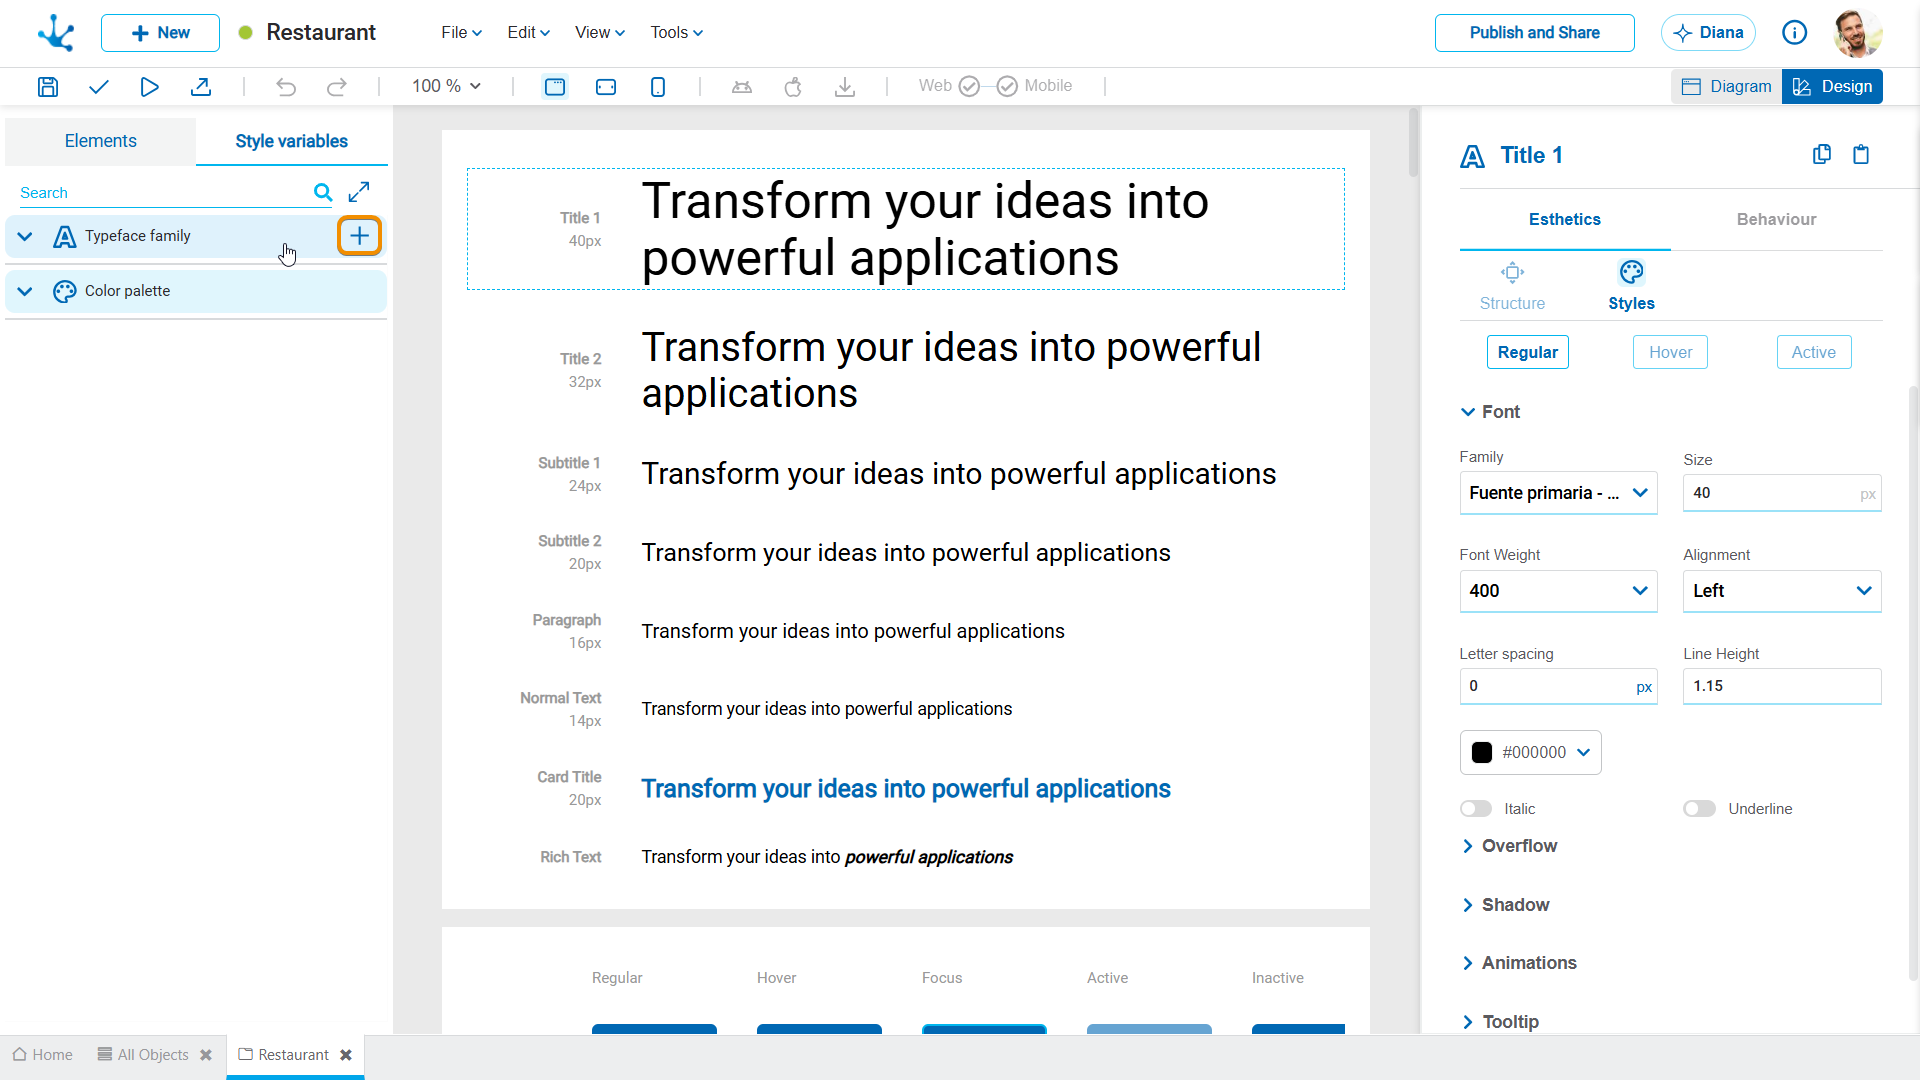1920x1080 pixels.
Task: Collapse the Color palette section
Action: coord(25,292)
